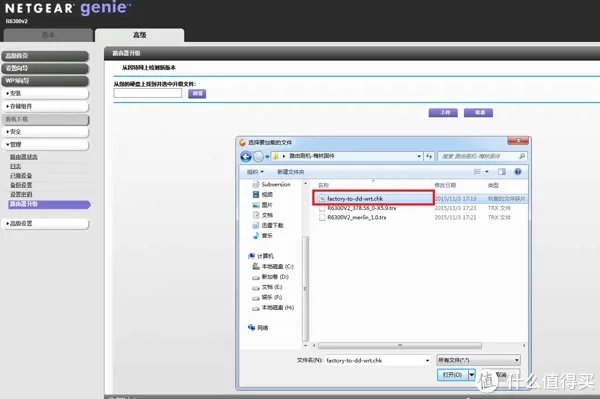Select 计算机 in navigation pane
Viewport: 600px width, 399px height.
point(261,256)
